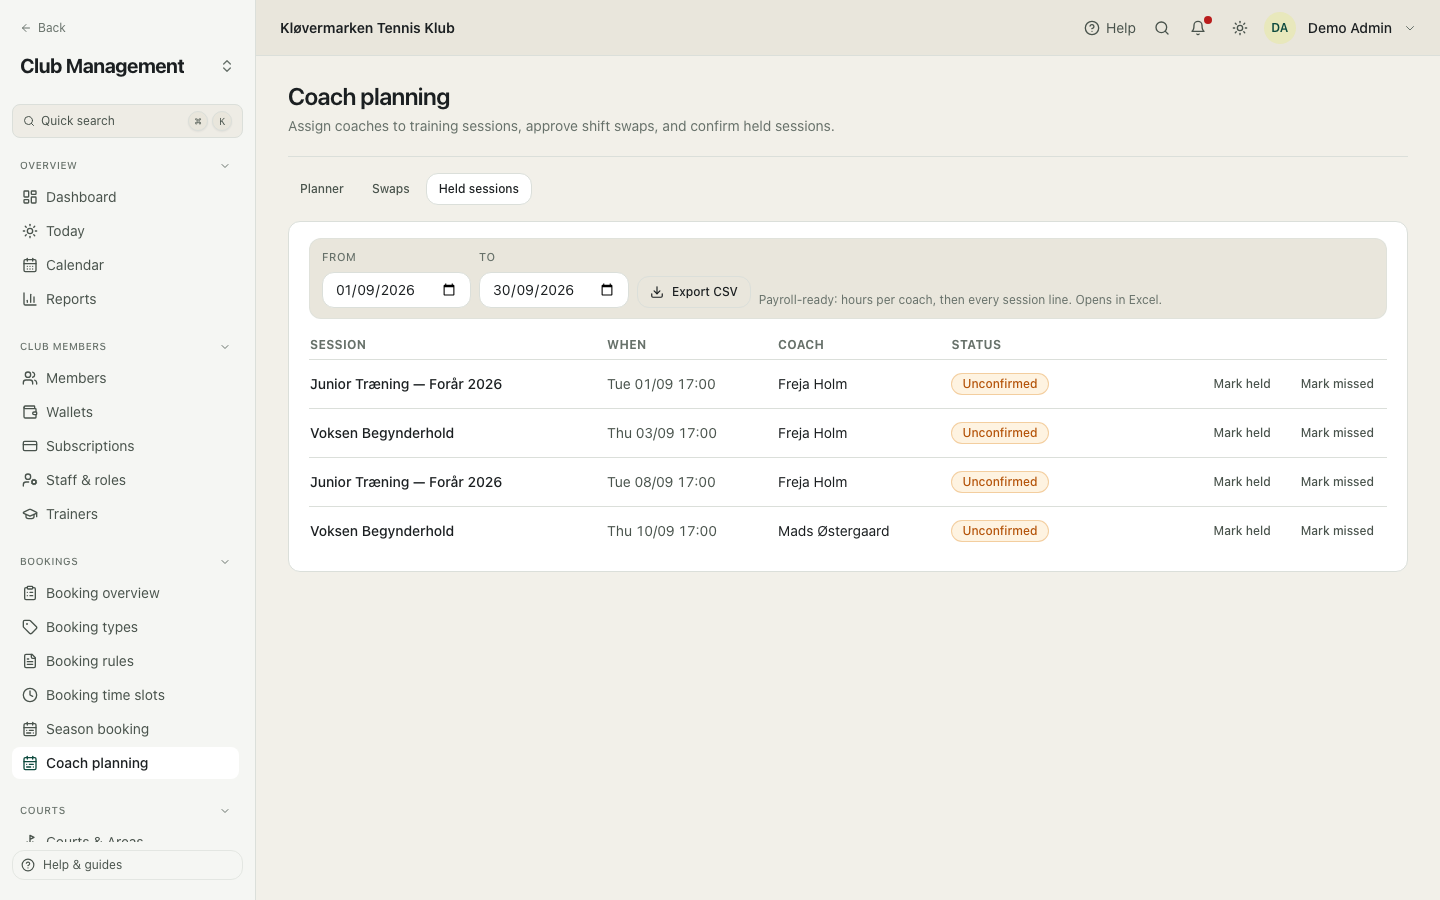The height and width of the screenshot is (900, 1440).
Task: Collapse the Bookings sidebar section
Action: tap(225, 562)
